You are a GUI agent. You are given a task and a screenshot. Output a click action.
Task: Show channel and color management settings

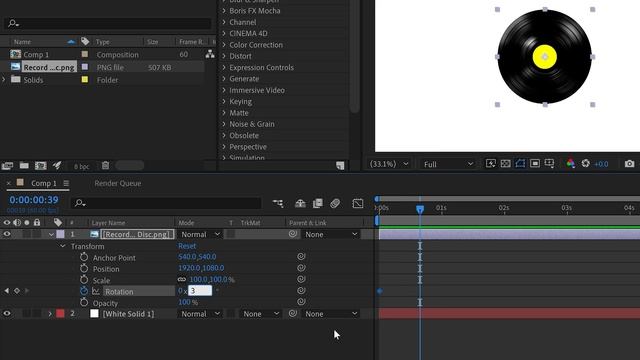tap(571, 164)
